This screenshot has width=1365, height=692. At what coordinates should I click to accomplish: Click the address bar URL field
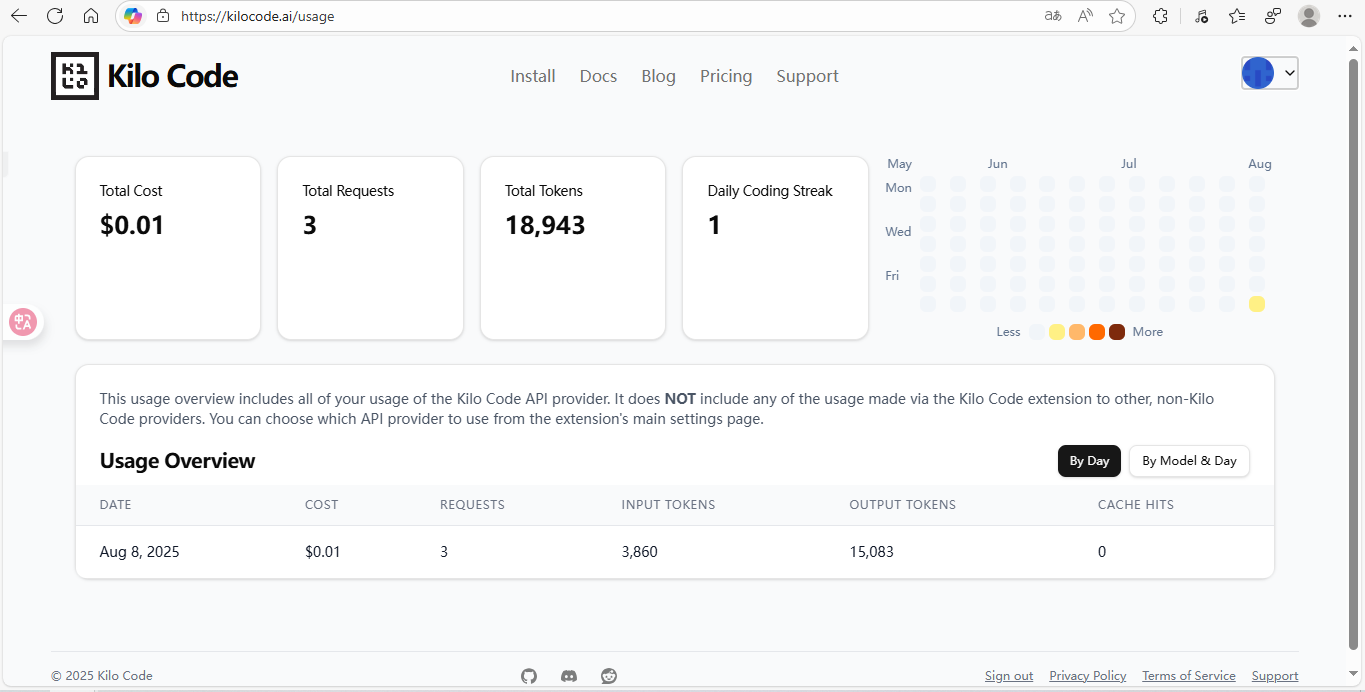(600, 16)
